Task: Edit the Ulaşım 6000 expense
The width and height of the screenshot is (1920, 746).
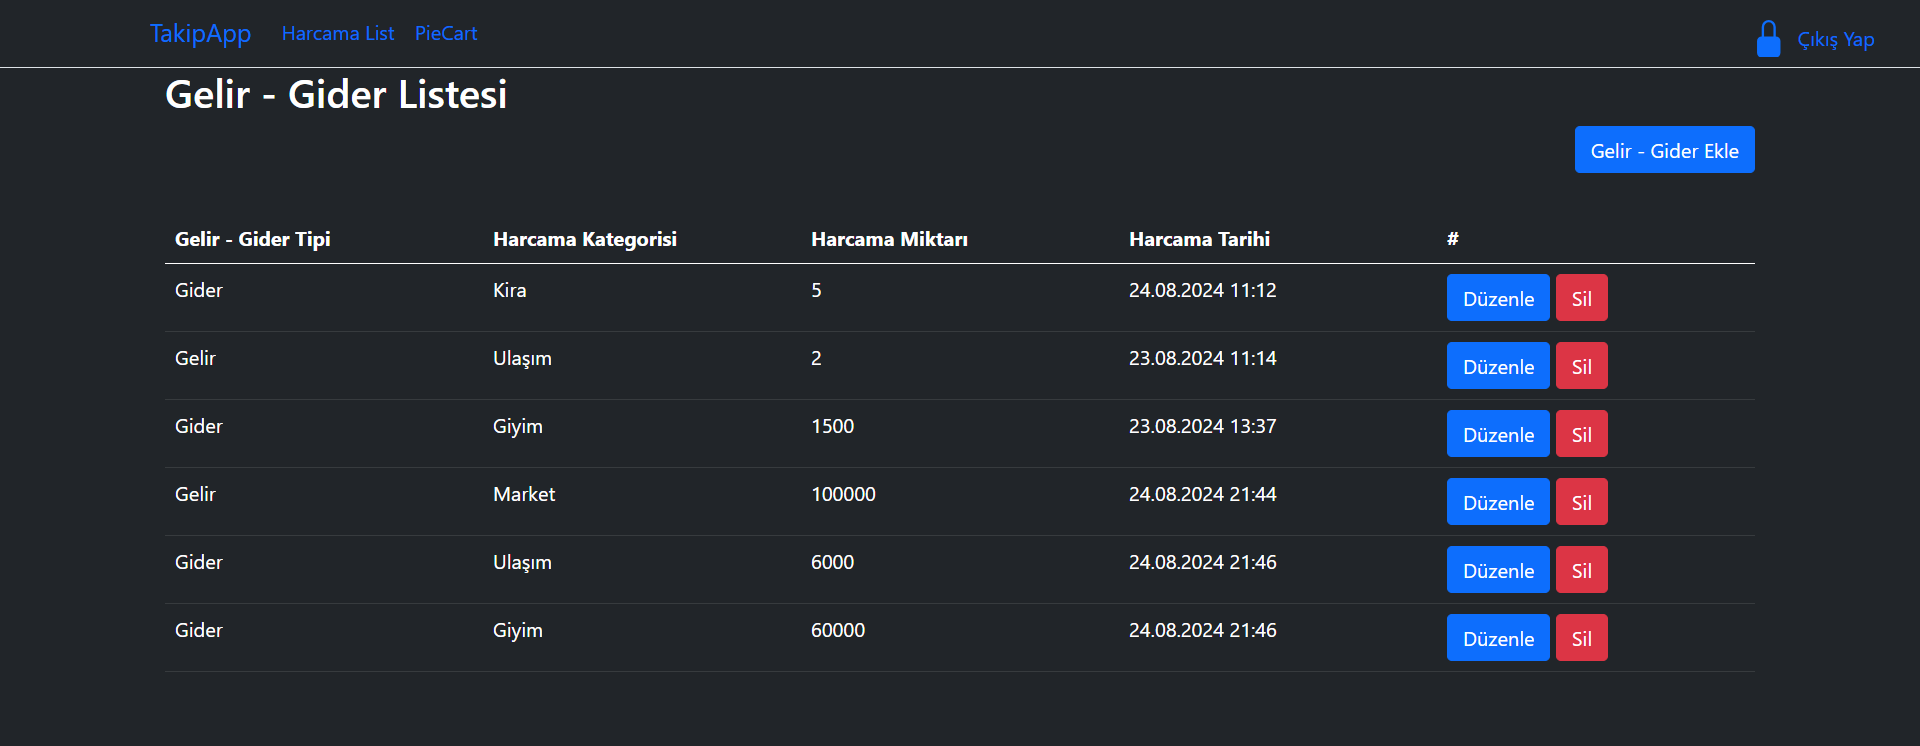Action: [x=1497, y=570]
